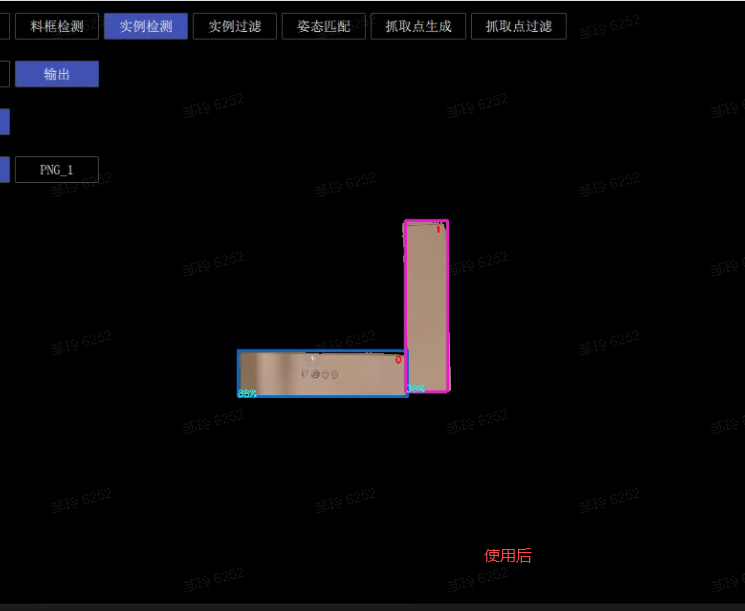Click the cut-off tab left of 料框检测
Viewport: 745px width, 611px height.
click(4, 26)
